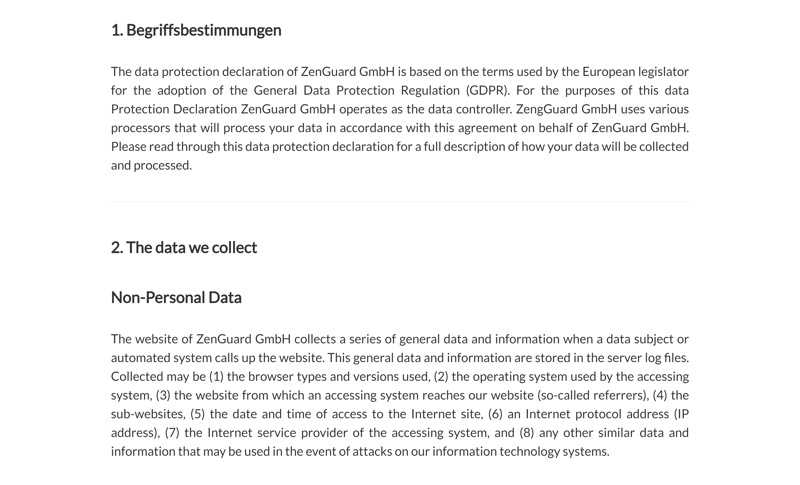Image resolution: width=800 pixels, height=485 pixels.
Task: Click the sentence starting "Please read through"
Action: click(x=400, y=146)
